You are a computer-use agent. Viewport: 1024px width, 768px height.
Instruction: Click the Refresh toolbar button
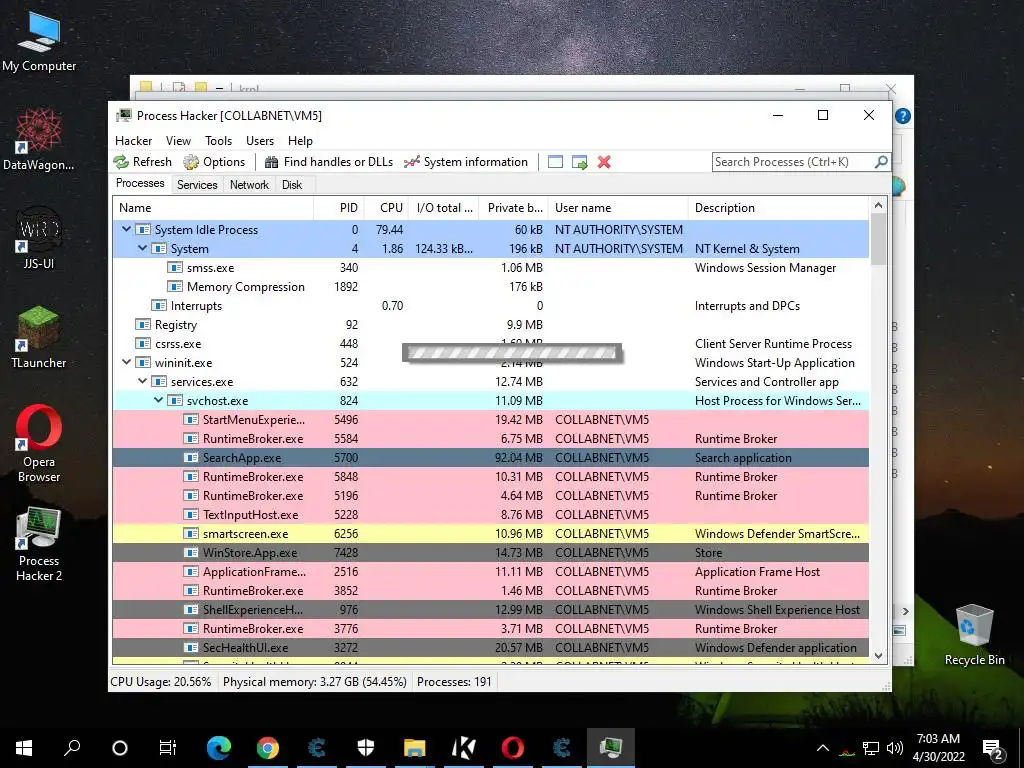pos(142,162)
